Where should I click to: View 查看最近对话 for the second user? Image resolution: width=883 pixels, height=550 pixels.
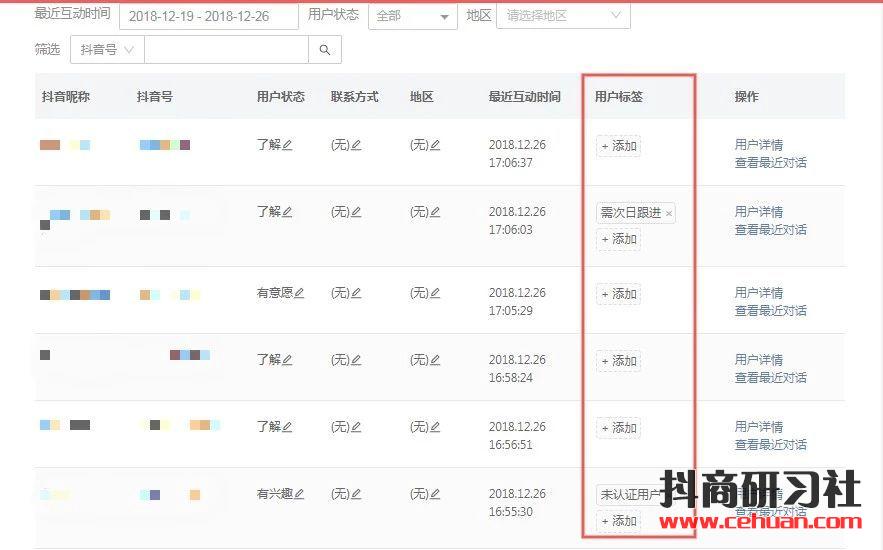770,230
